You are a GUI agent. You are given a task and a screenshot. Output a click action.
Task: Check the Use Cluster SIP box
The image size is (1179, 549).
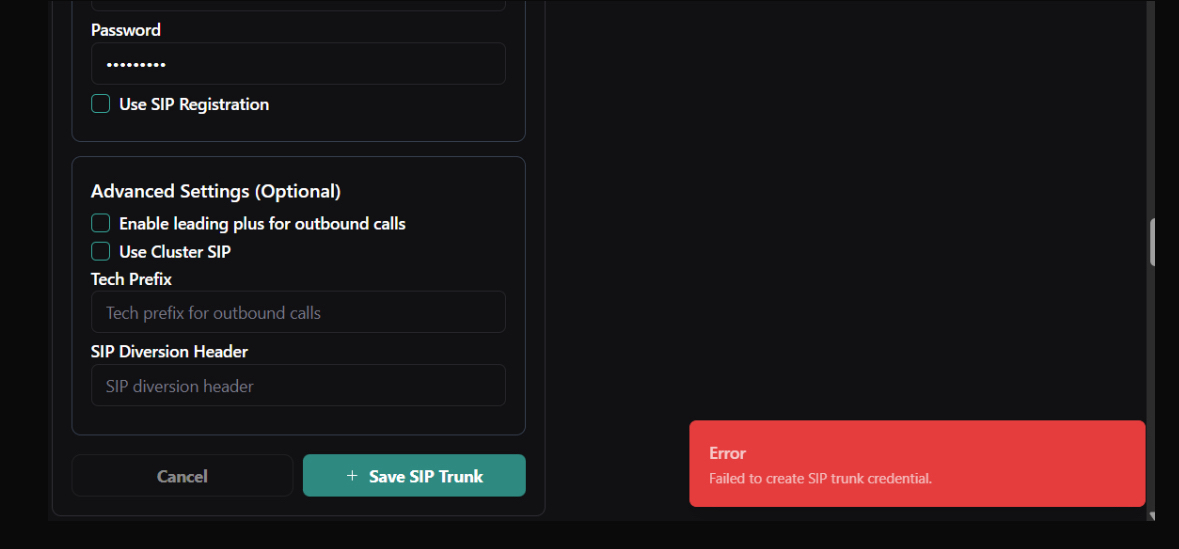[x=101, y=251]
